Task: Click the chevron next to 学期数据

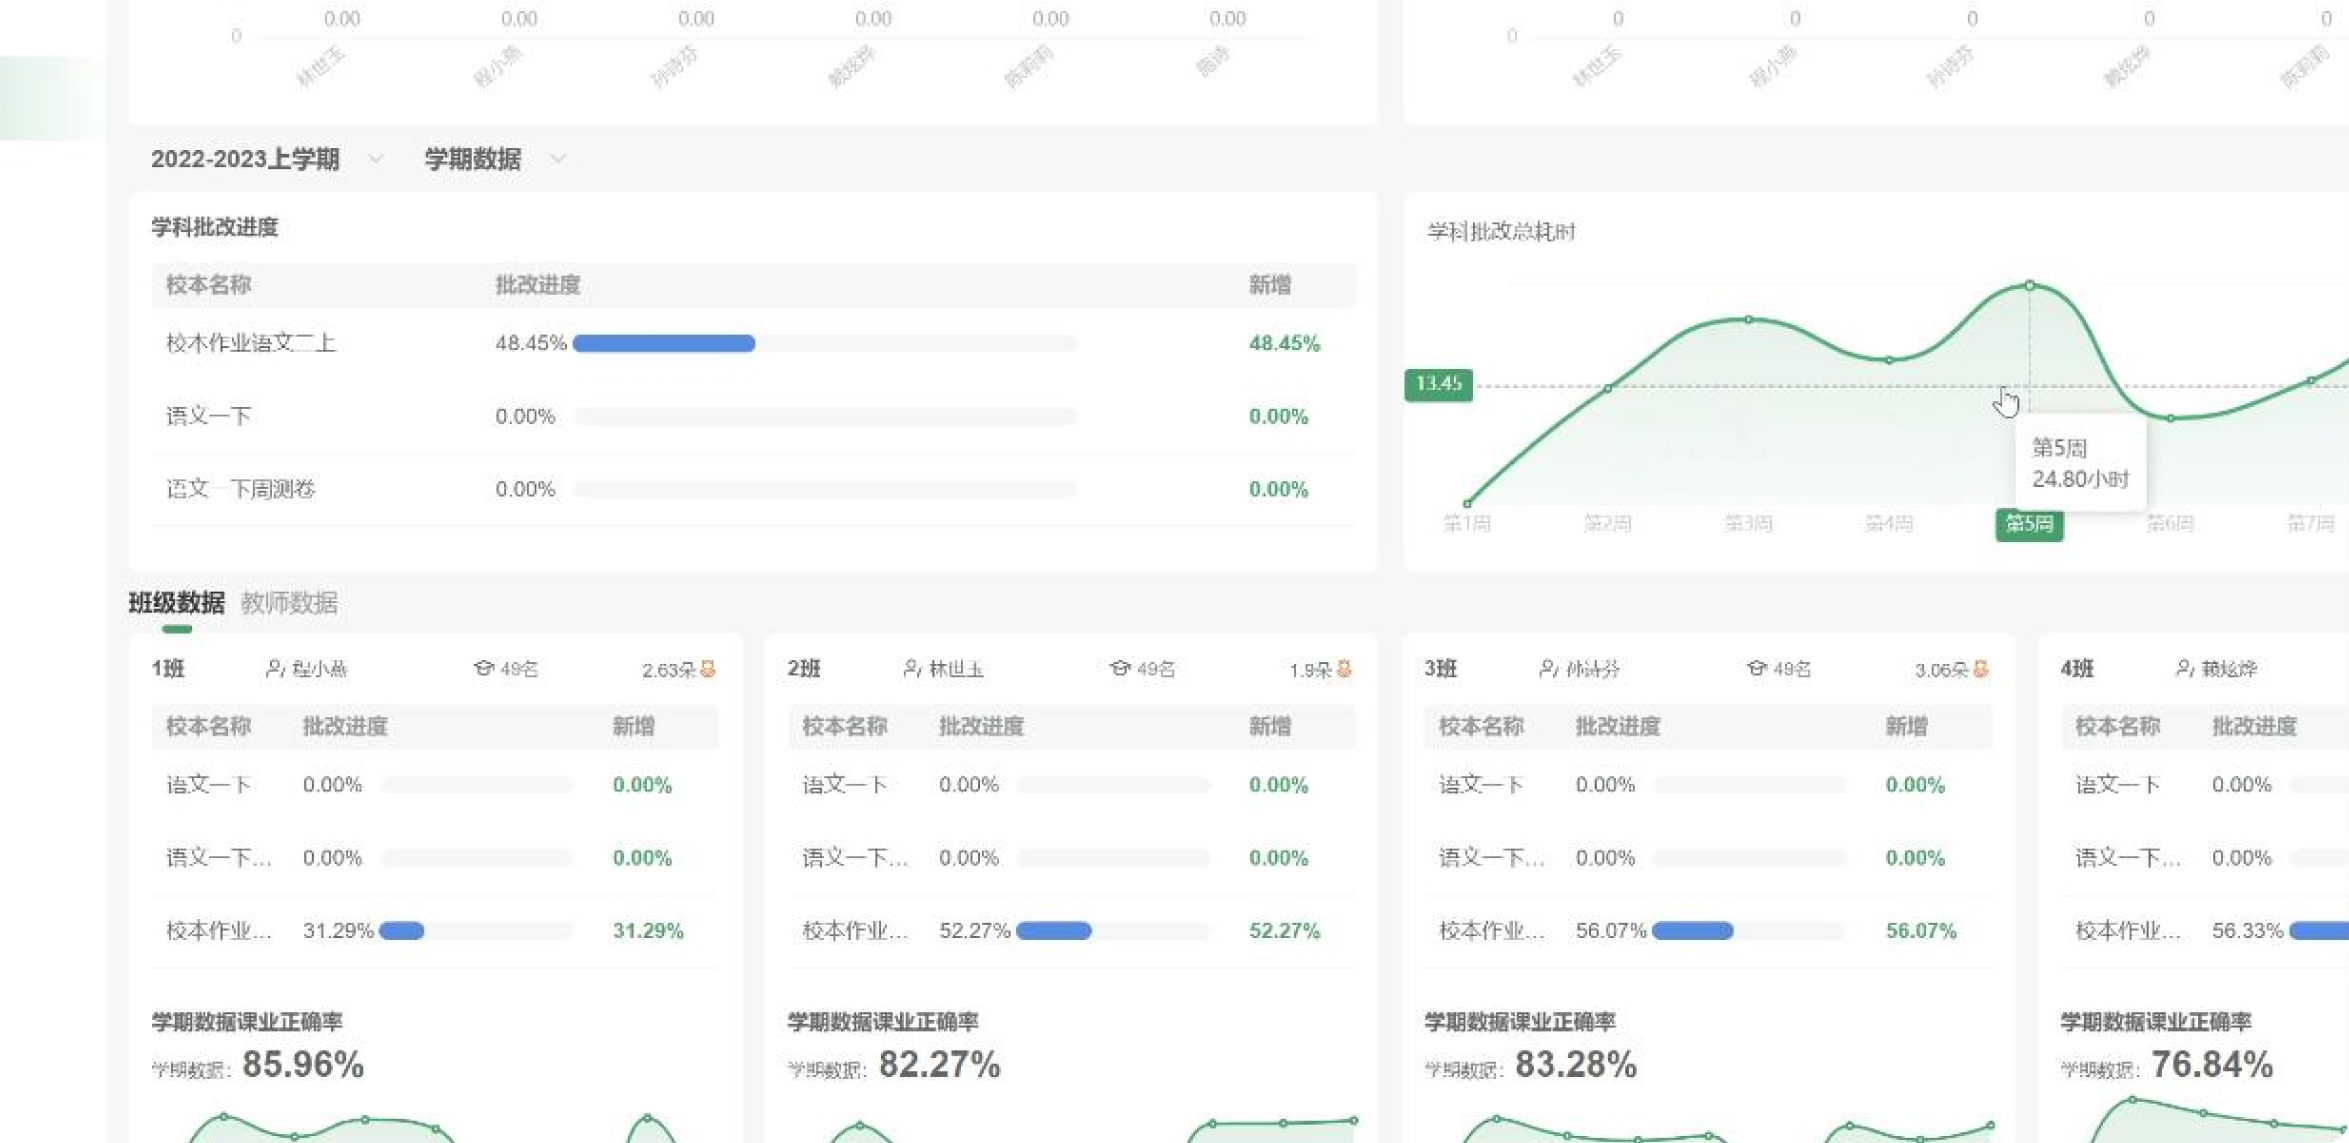Action: click(558, 159)
